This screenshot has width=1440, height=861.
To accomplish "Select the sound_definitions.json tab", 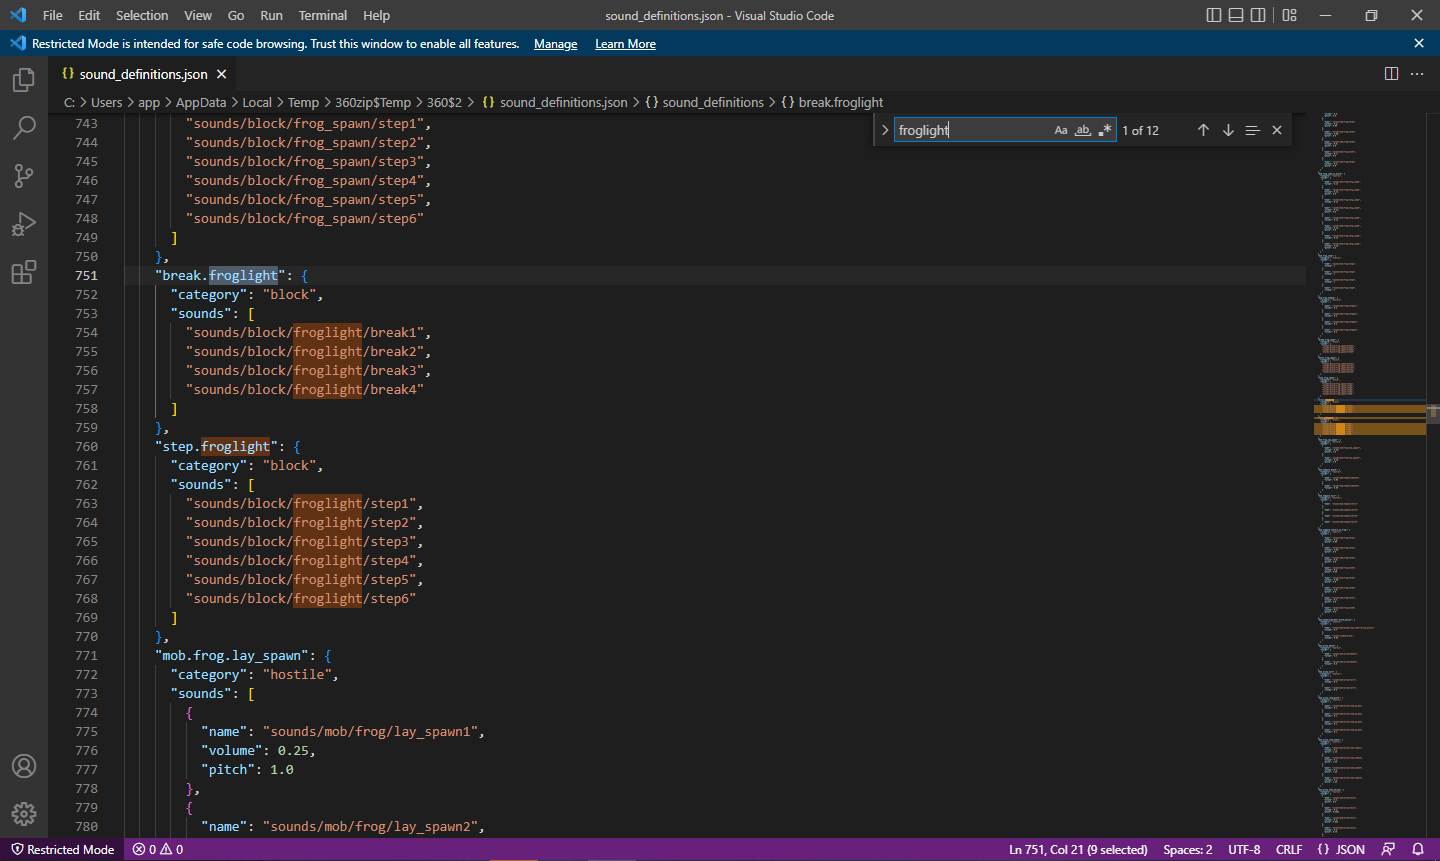I will tap(143, 74).
